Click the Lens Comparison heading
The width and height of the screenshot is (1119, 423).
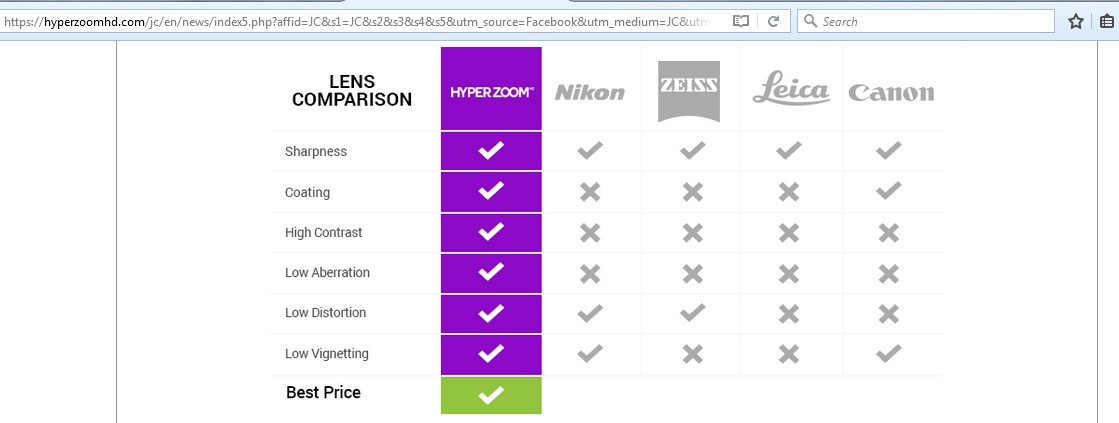tap(352, 91)
